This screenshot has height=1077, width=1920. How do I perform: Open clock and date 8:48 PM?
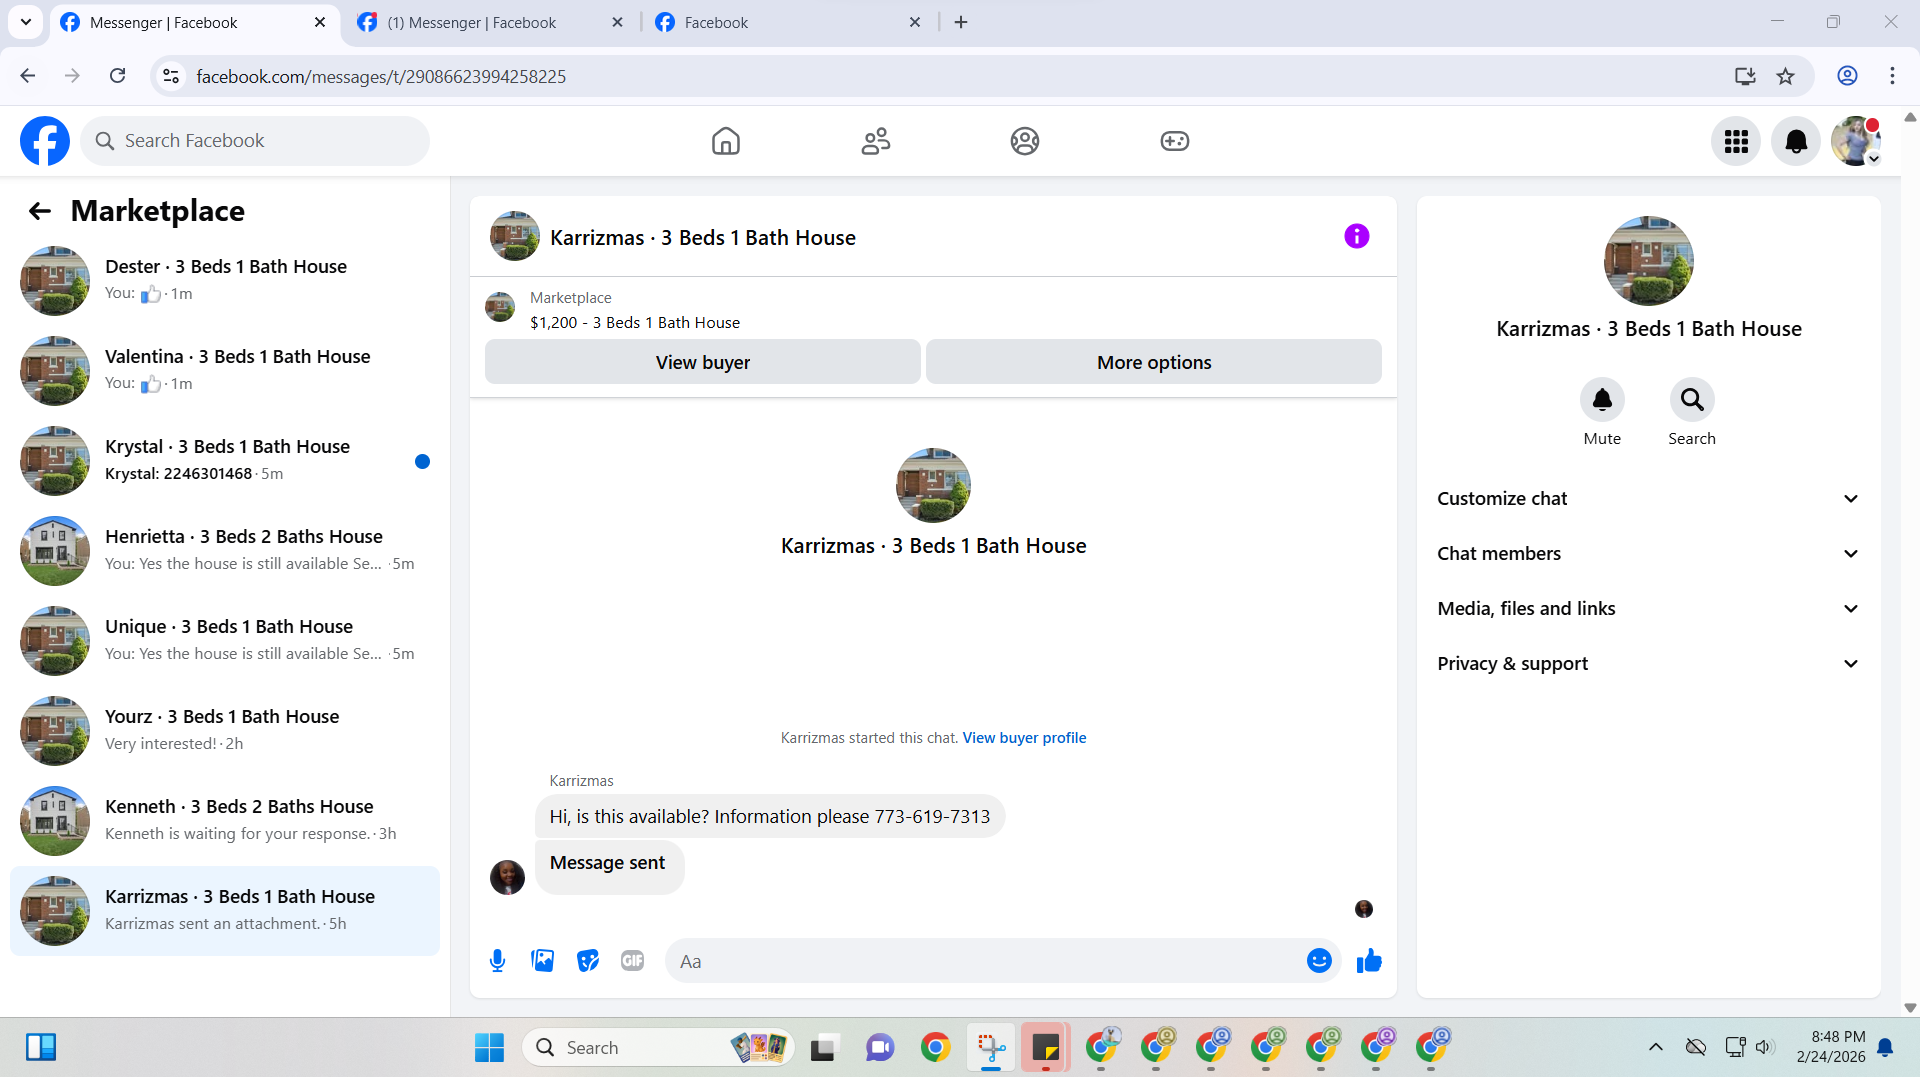point(1831,1047)
